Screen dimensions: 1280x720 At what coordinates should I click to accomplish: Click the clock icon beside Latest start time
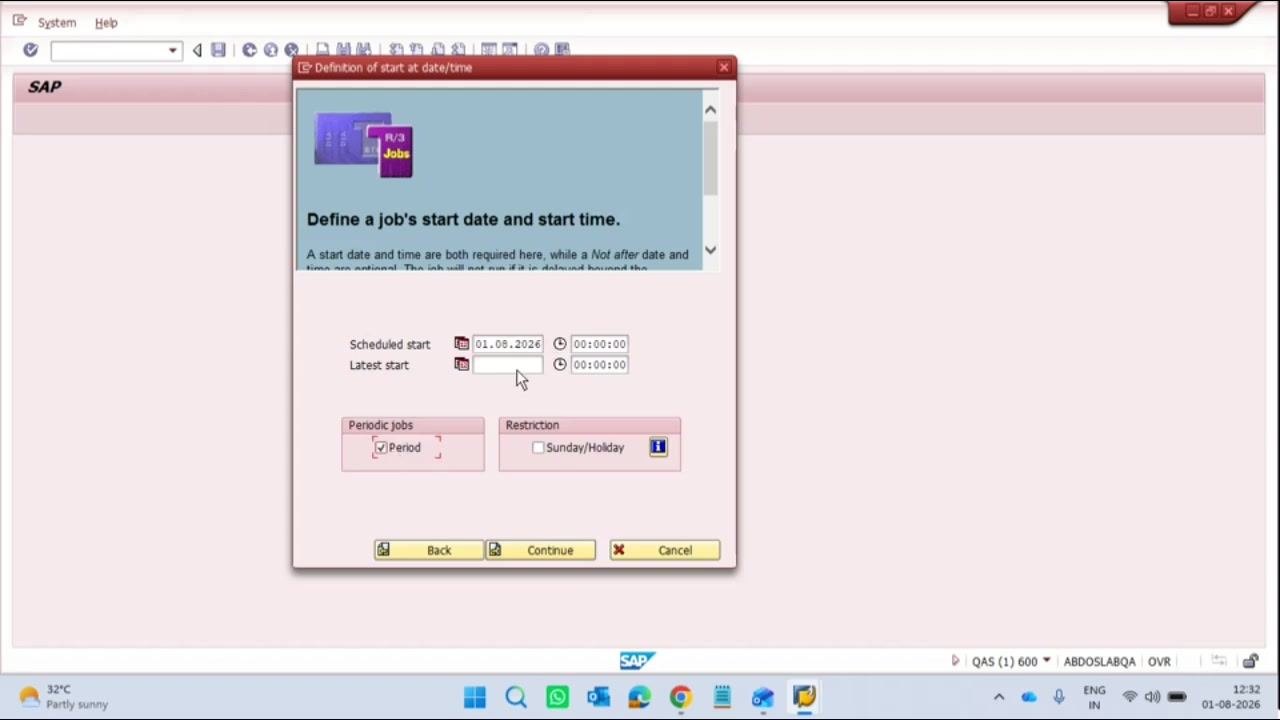(560, 365)
